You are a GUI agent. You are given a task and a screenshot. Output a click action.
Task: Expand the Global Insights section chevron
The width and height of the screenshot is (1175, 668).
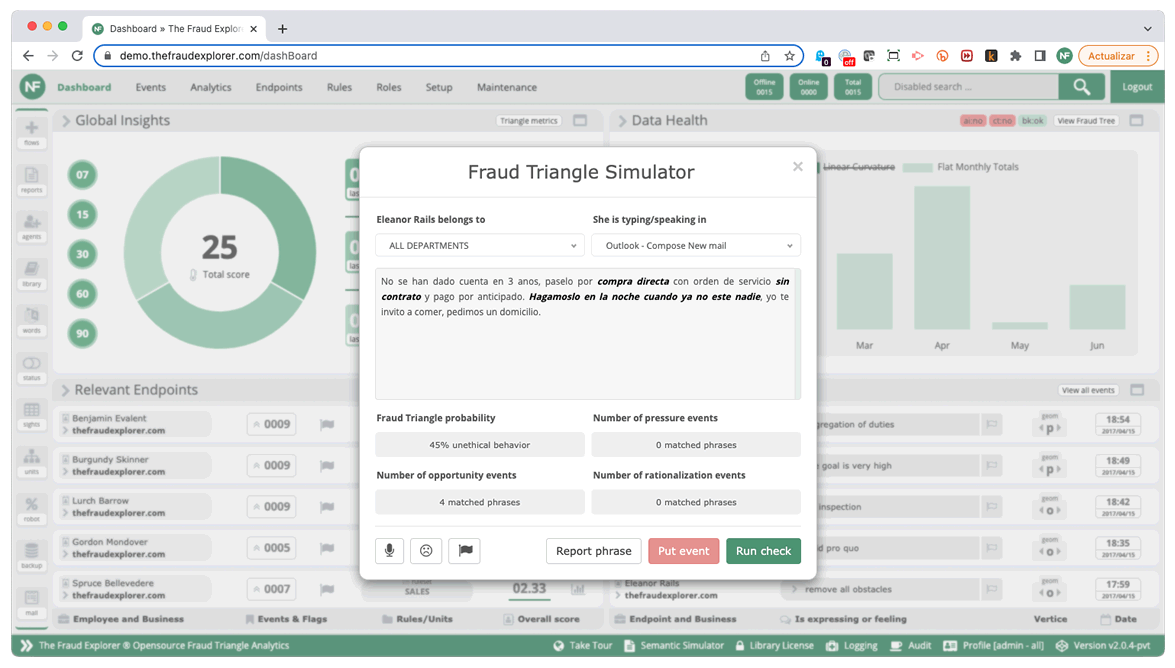coord(66,121)
